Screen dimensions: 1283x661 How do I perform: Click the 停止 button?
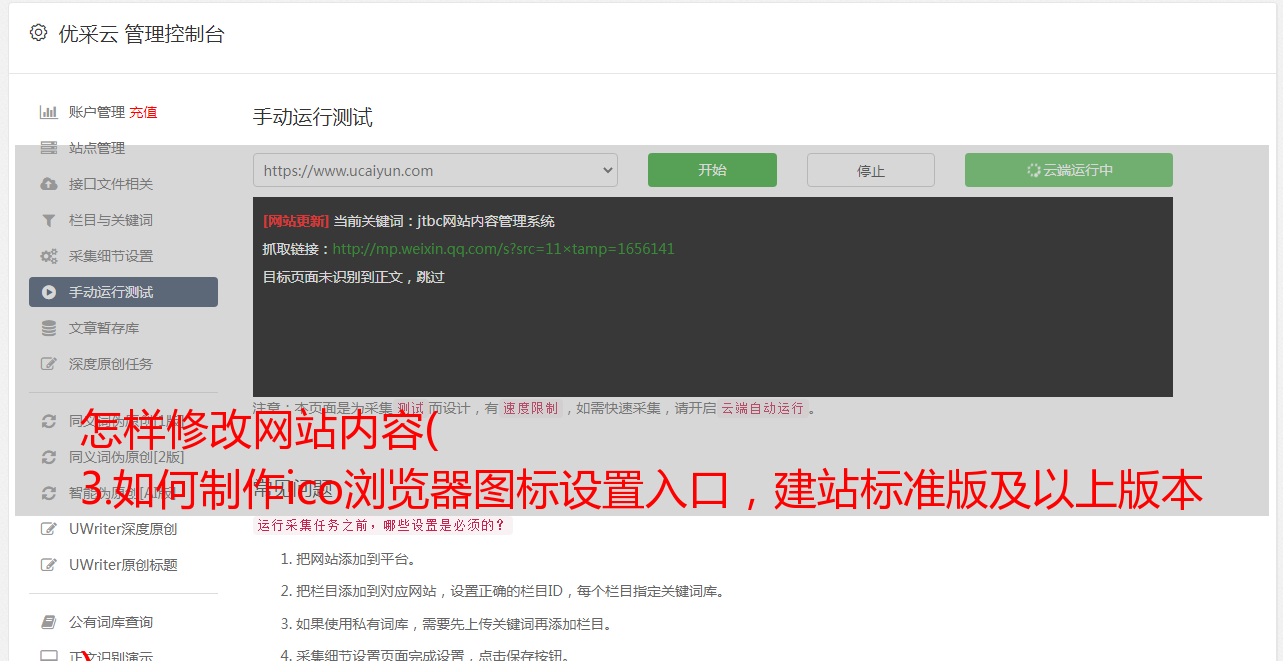[x=871, y=170]
